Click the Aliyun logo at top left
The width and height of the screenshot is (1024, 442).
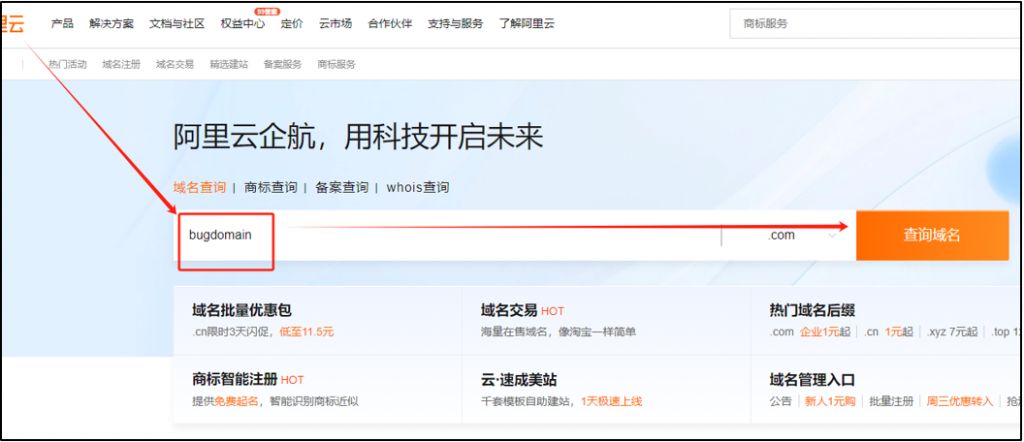click(12, 24)
